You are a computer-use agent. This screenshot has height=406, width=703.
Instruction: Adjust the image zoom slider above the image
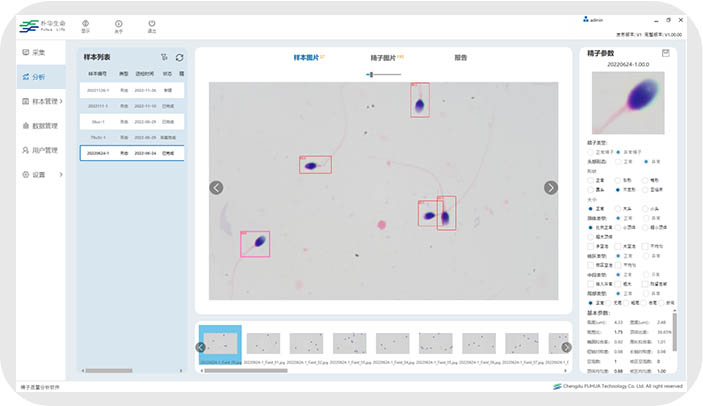pos(371,74)
